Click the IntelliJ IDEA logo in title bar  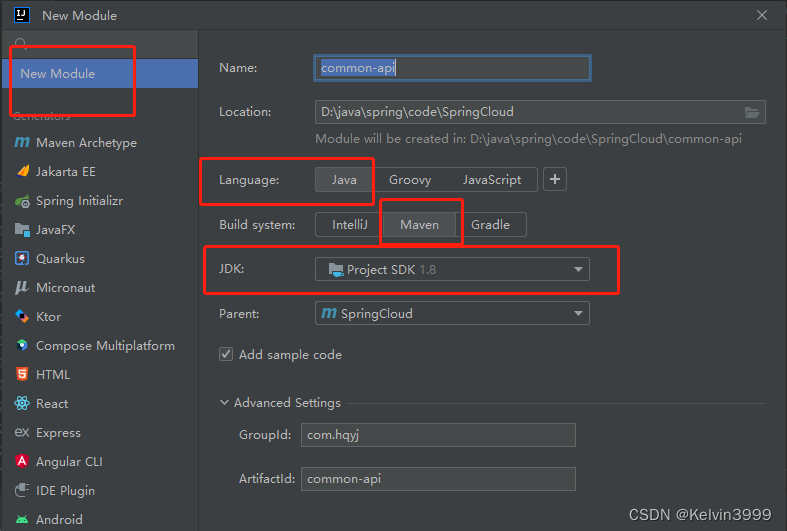[22, 15]
